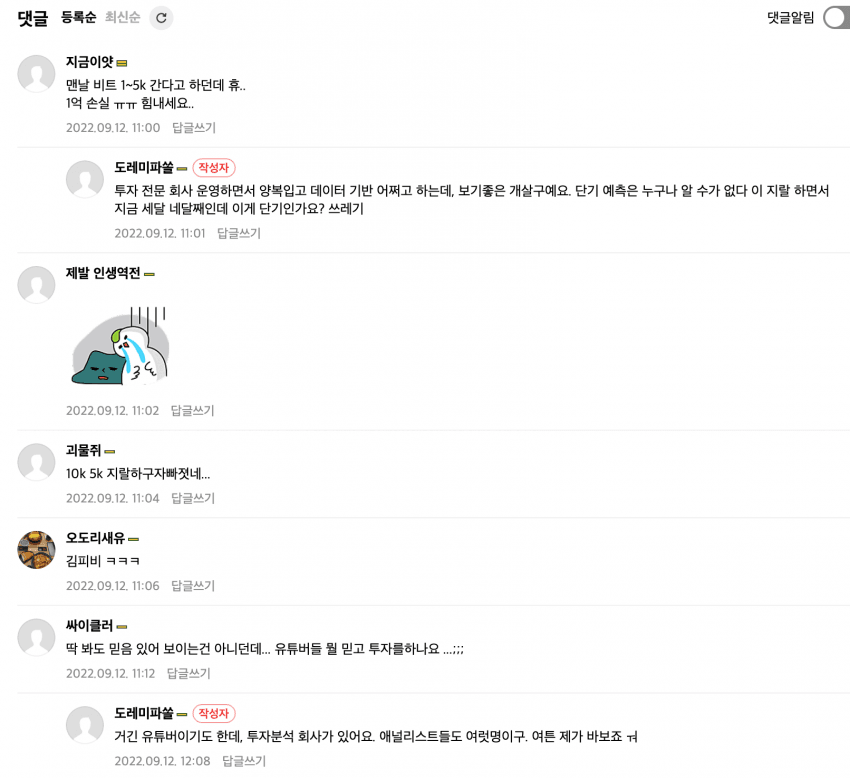The image size is (850, 778).
Task: Open 싸이클러 username link
Action: [x=89, y=626]
